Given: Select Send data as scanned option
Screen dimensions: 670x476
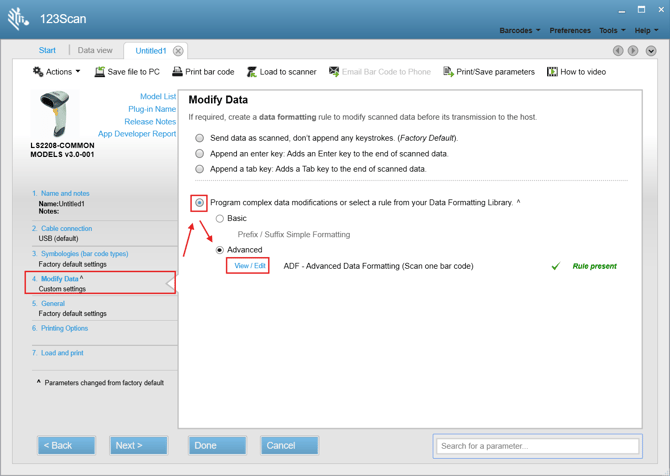Looking at the screenshot, I should [x=200, y=138].
